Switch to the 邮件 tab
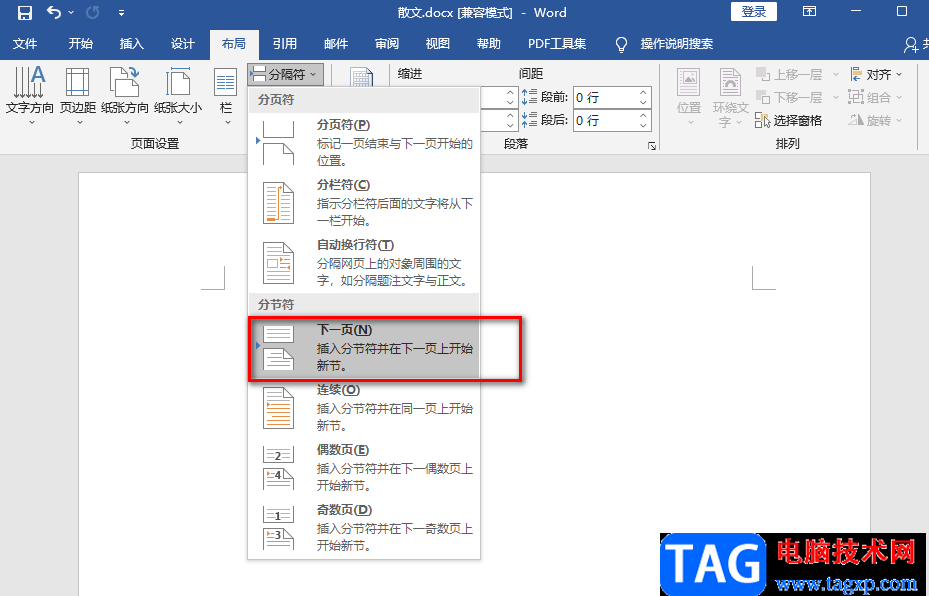This screenshot has width=929, height=596. click(336, 44)
